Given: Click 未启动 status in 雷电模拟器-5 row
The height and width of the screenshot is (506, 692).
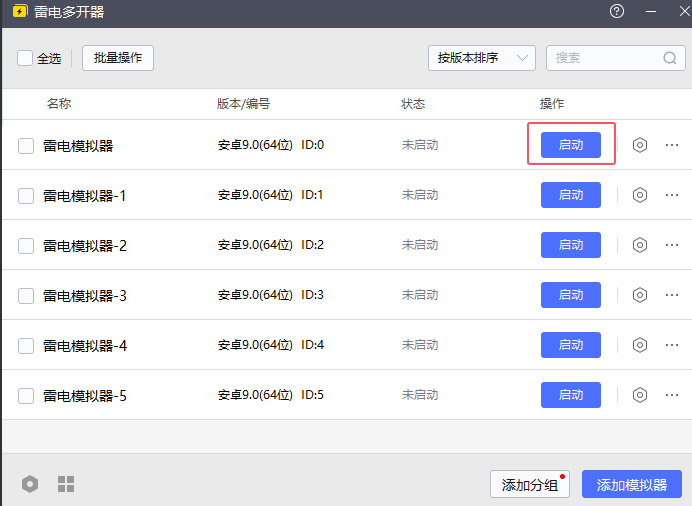Looking at the screenshot, I should coord(420,395).
